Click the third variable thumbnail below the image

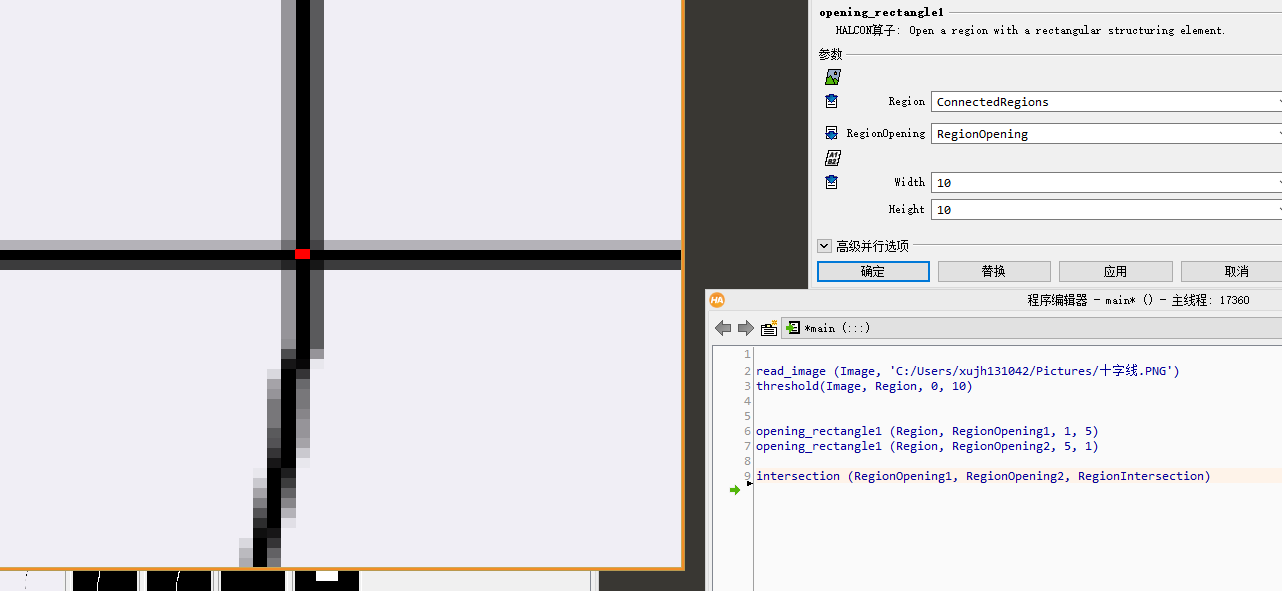tap(179, 581)
